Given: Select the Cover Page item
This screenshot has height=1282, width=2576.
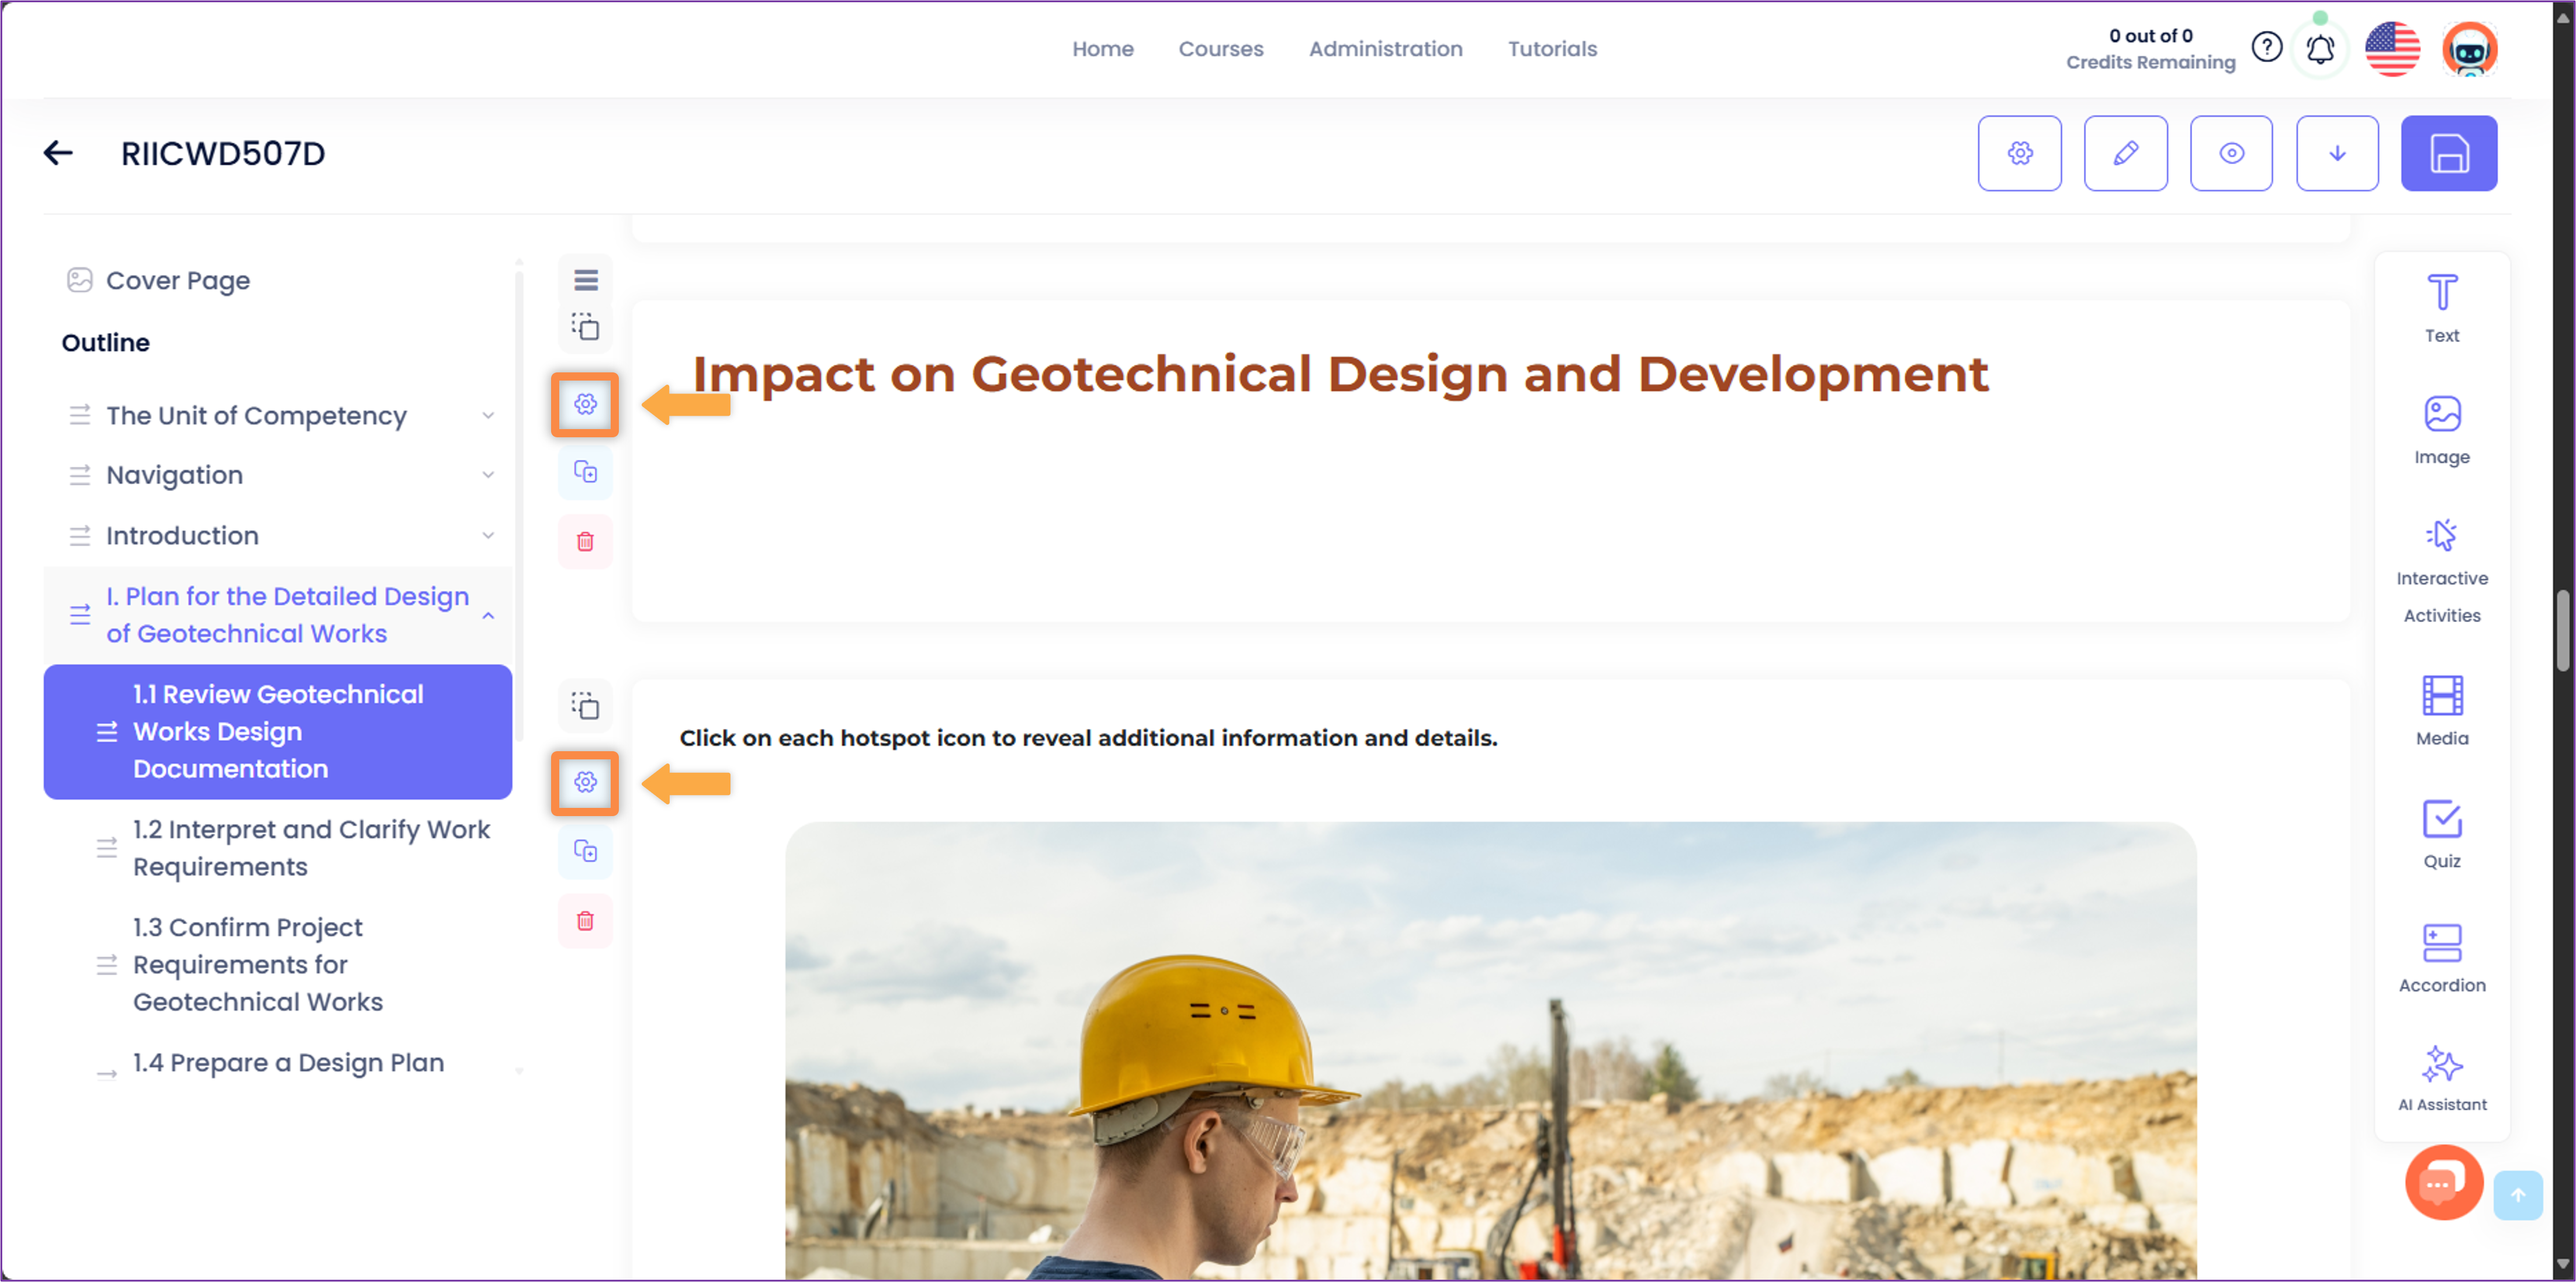Looking at the screenshot, I should 178,280.
